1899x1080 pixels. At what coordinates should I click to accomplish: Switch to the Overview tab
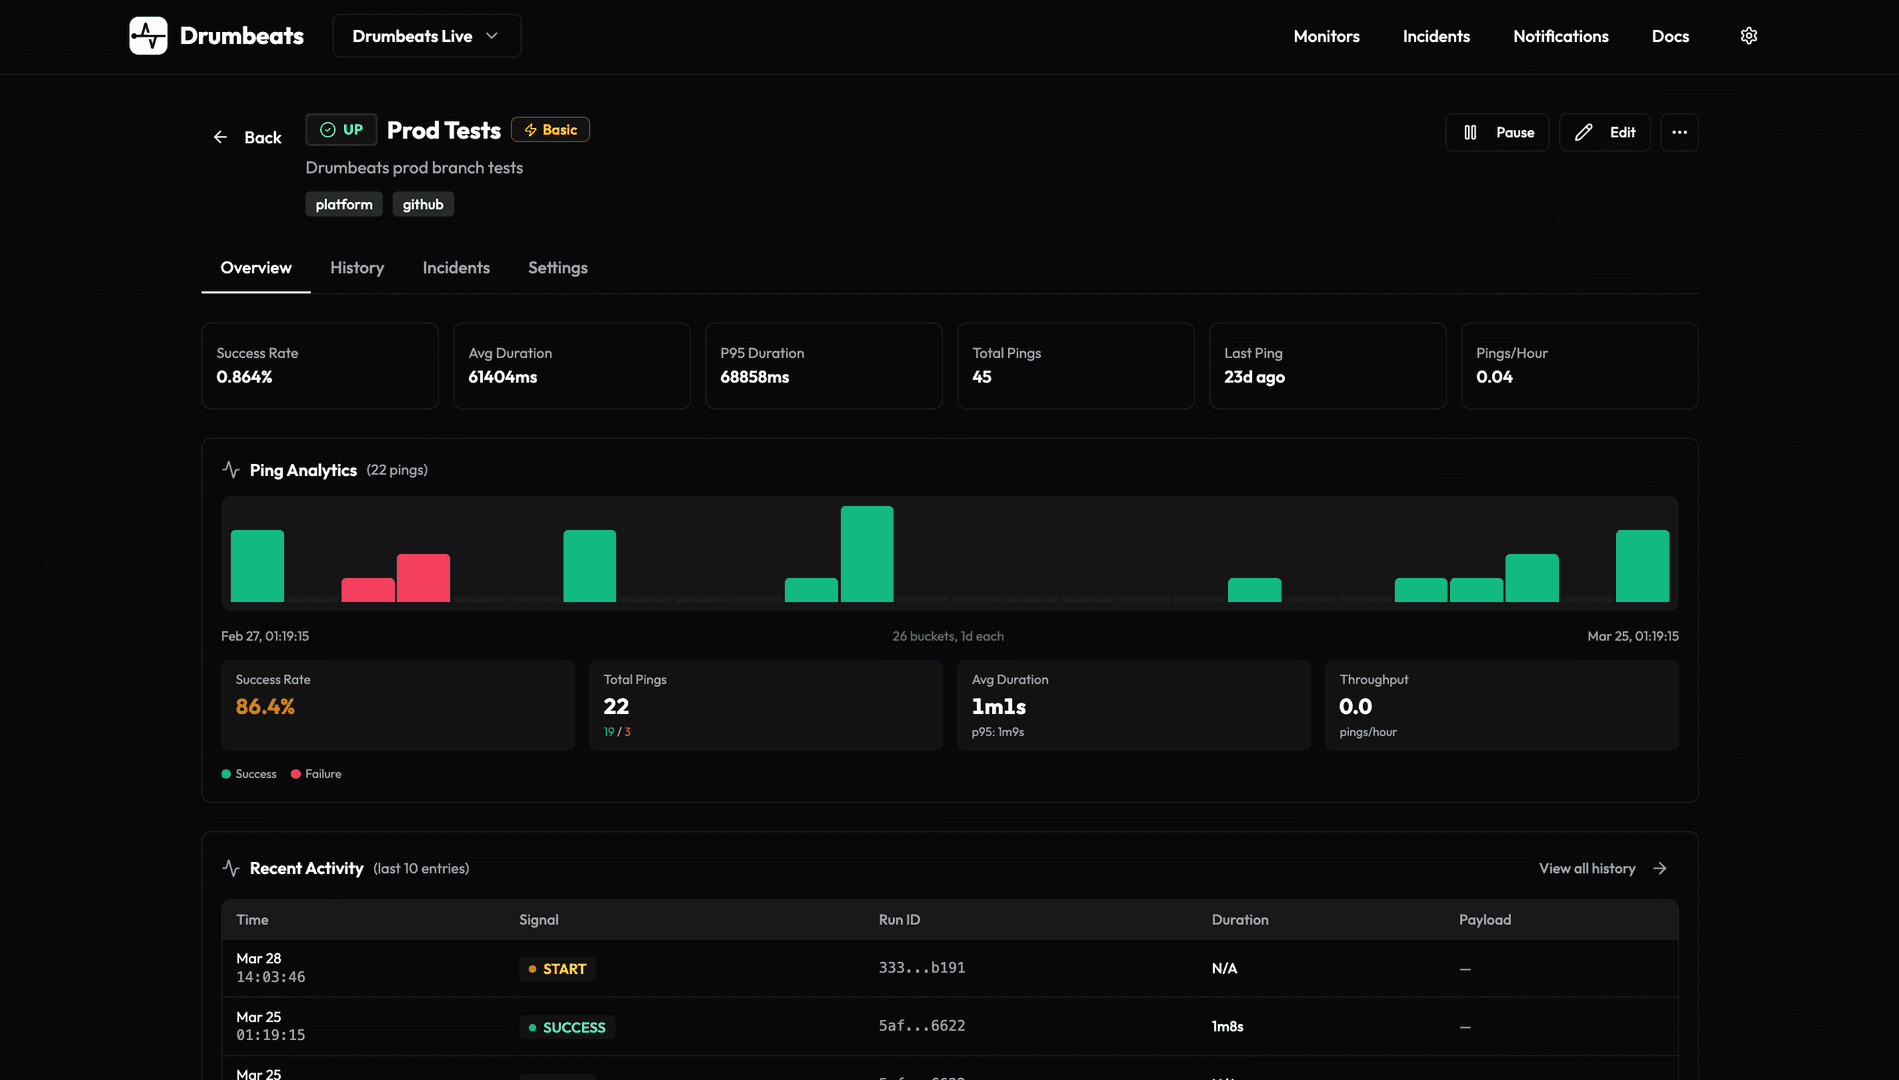click(256, 268)
